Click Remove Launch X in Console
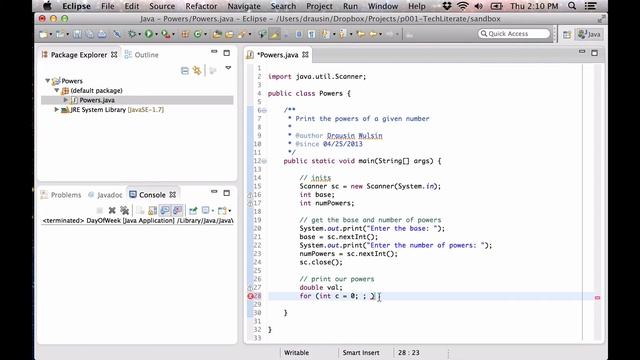 tap(112, 210)
